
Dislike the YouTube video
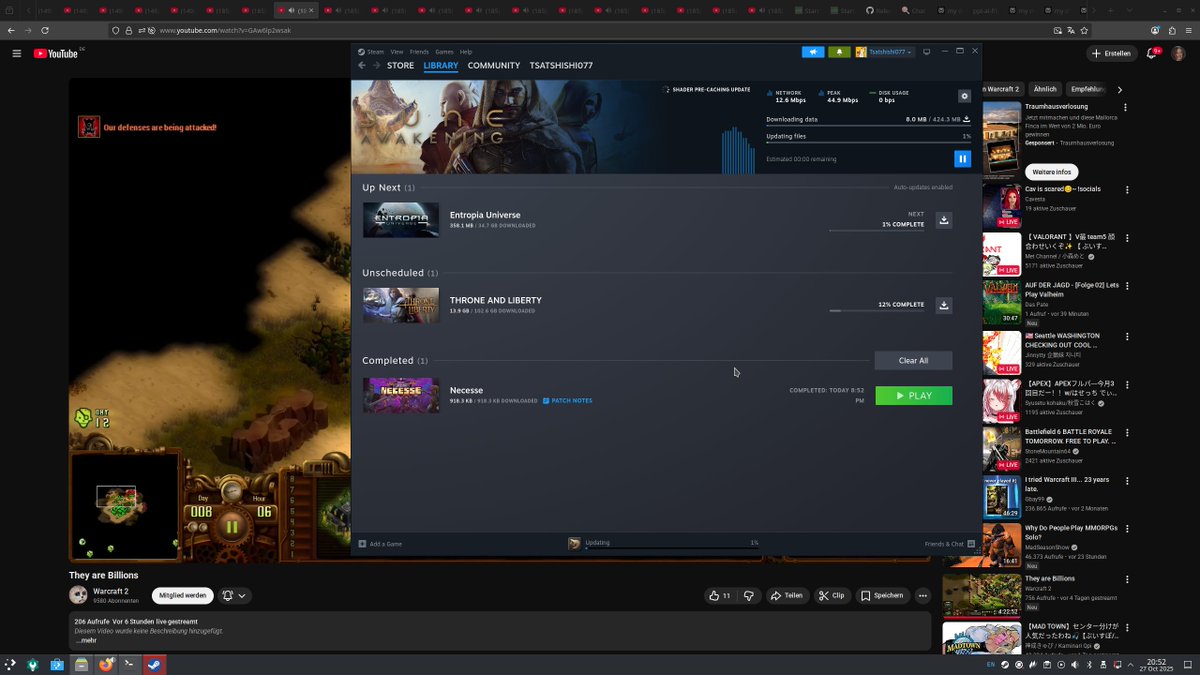(748, 595)
